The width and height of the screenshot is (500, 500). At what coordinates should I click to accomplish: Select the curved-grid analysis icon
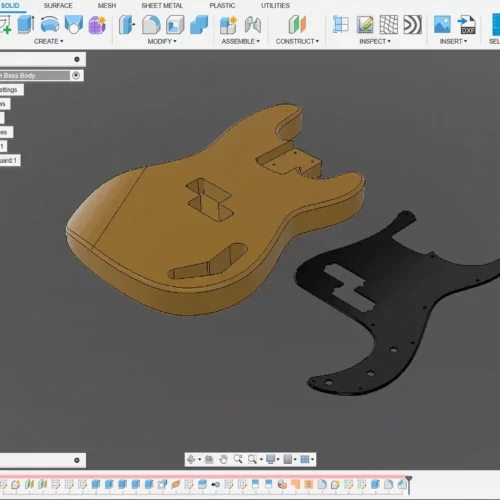pos(389,24)
